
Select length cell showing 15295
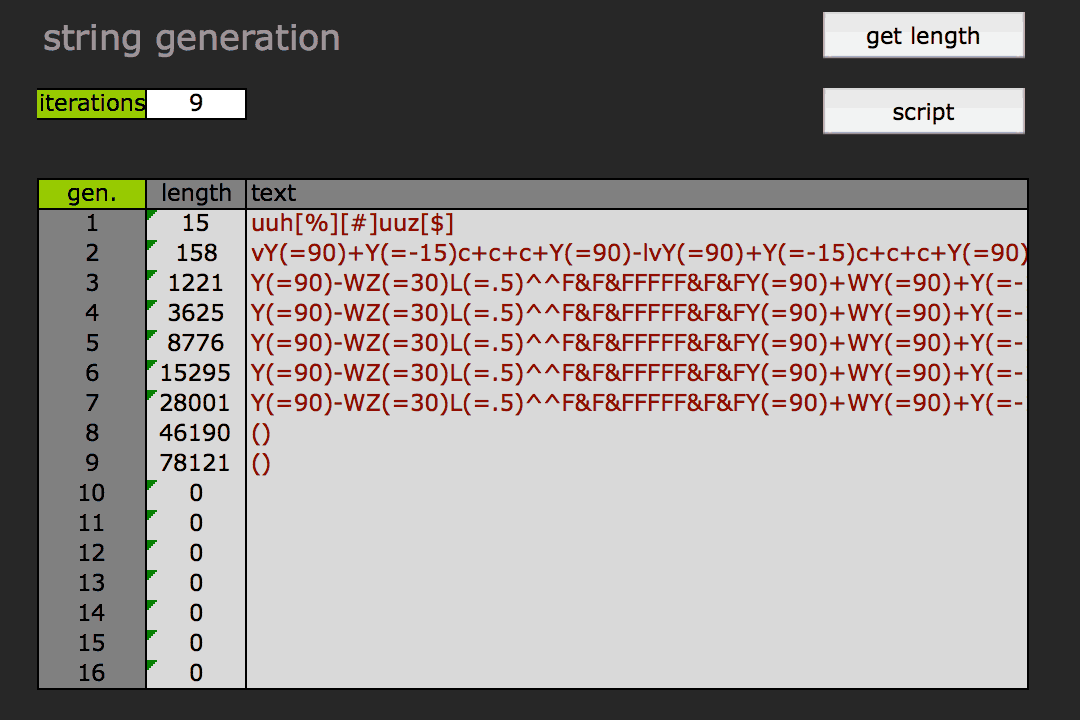pyautogui.click(x=196, y=373)
